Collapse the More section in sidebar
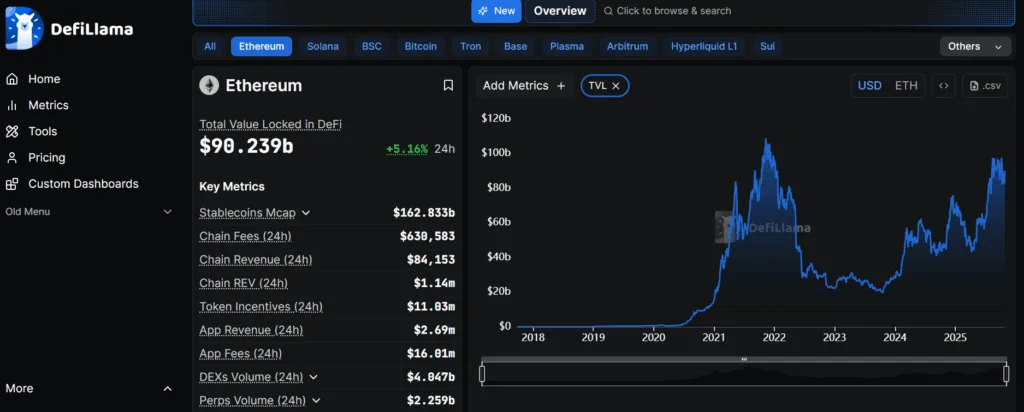Screen dimensions: 1024x412 tap(167, 389)
